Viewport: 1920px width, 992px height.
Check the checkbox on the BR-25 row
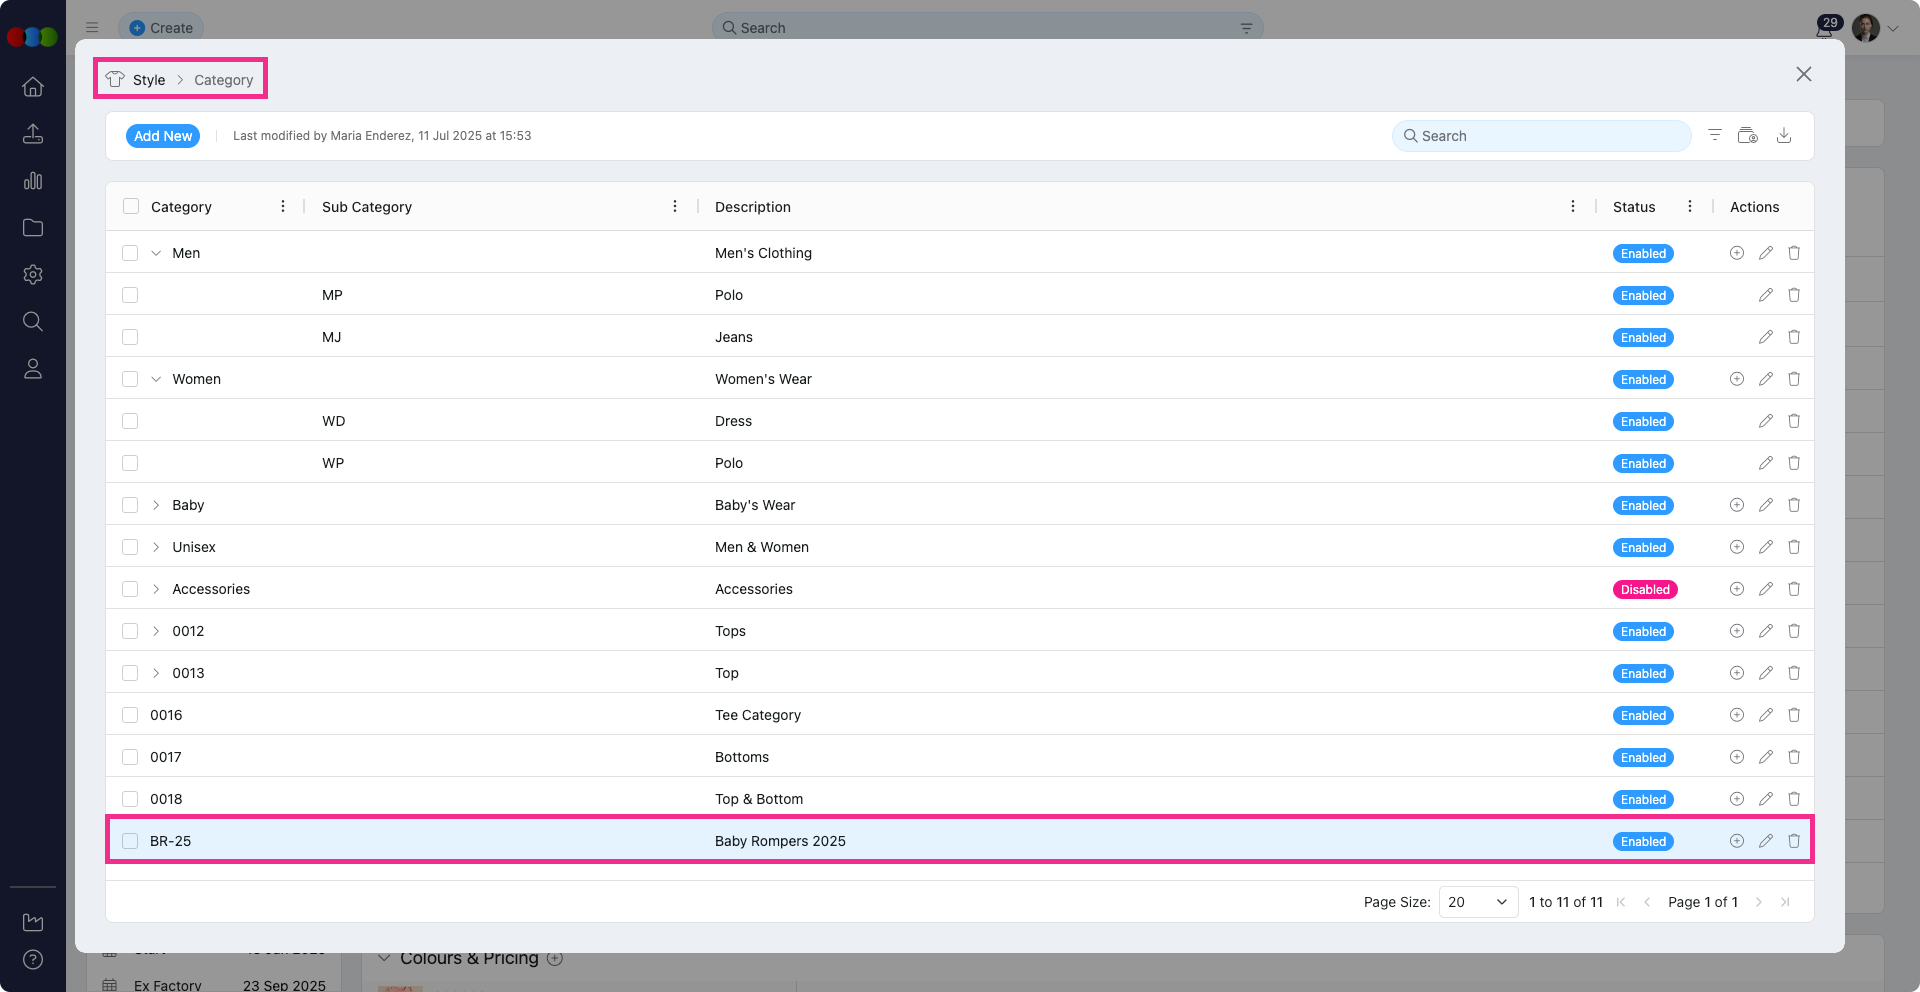pos(130,841)
